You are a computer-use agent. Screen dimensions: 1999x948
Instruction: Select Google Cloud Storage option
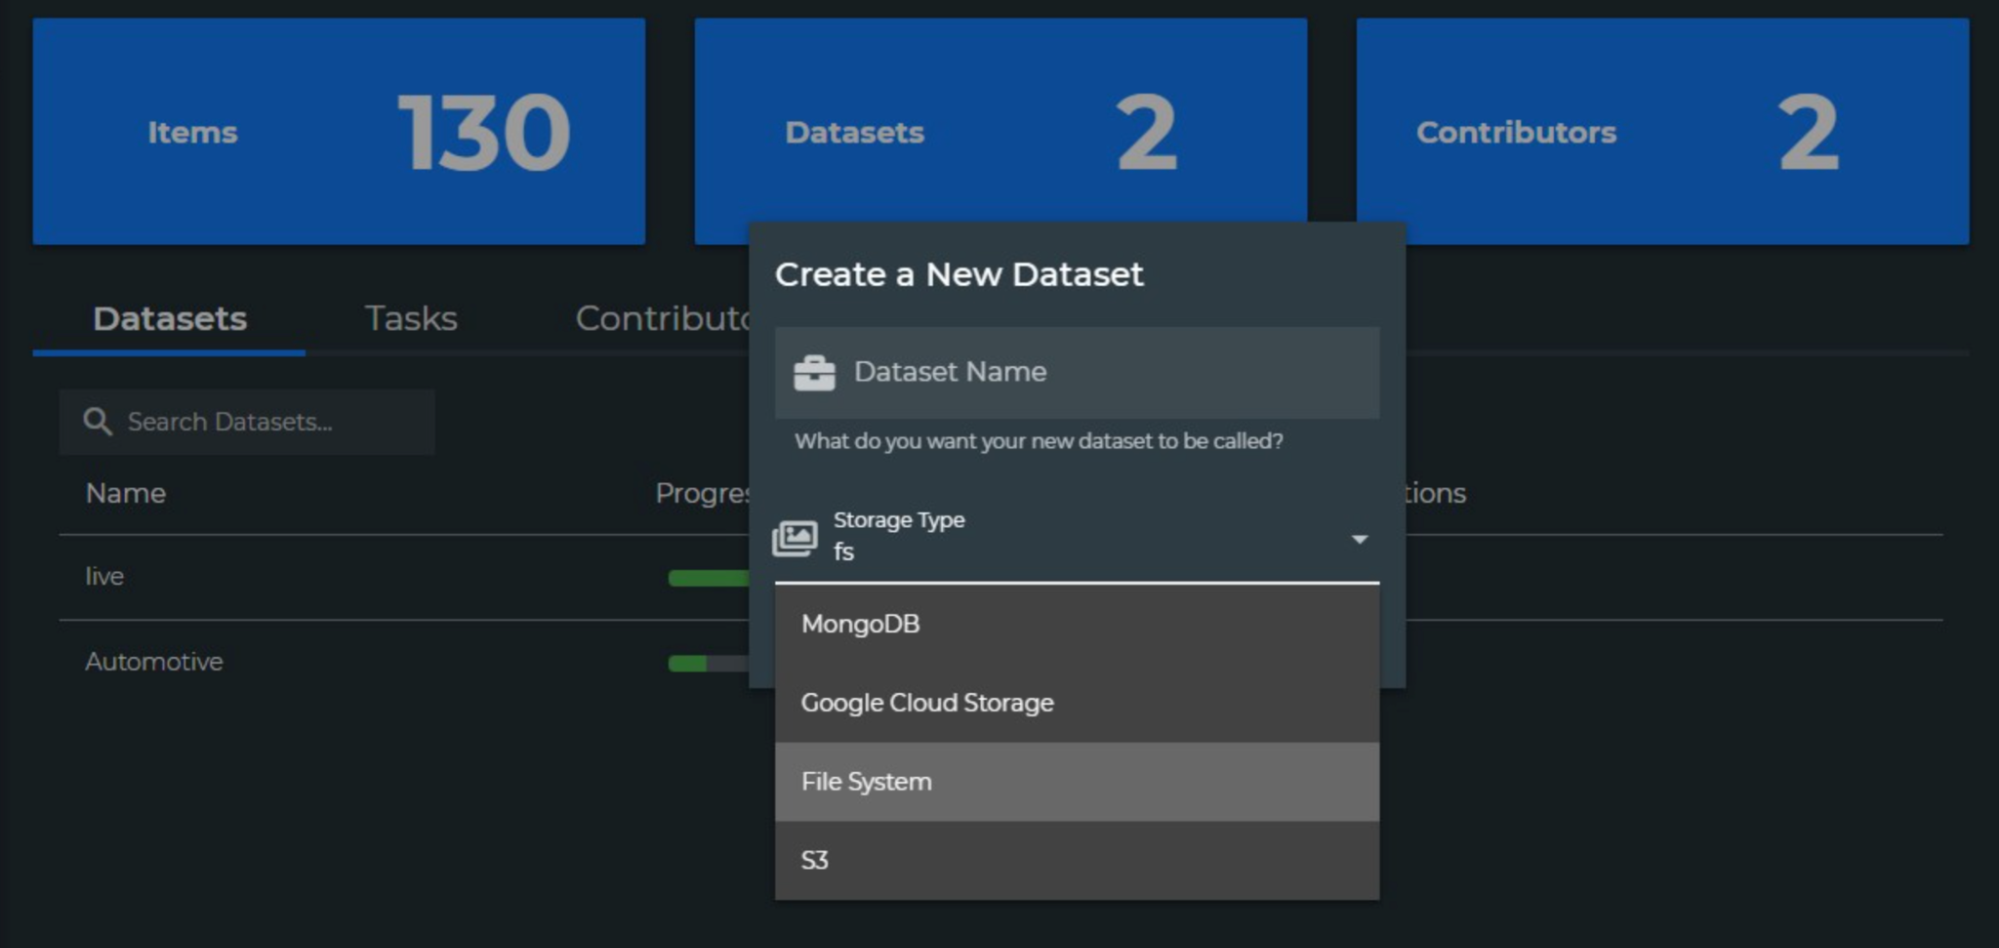(1077, 703)
